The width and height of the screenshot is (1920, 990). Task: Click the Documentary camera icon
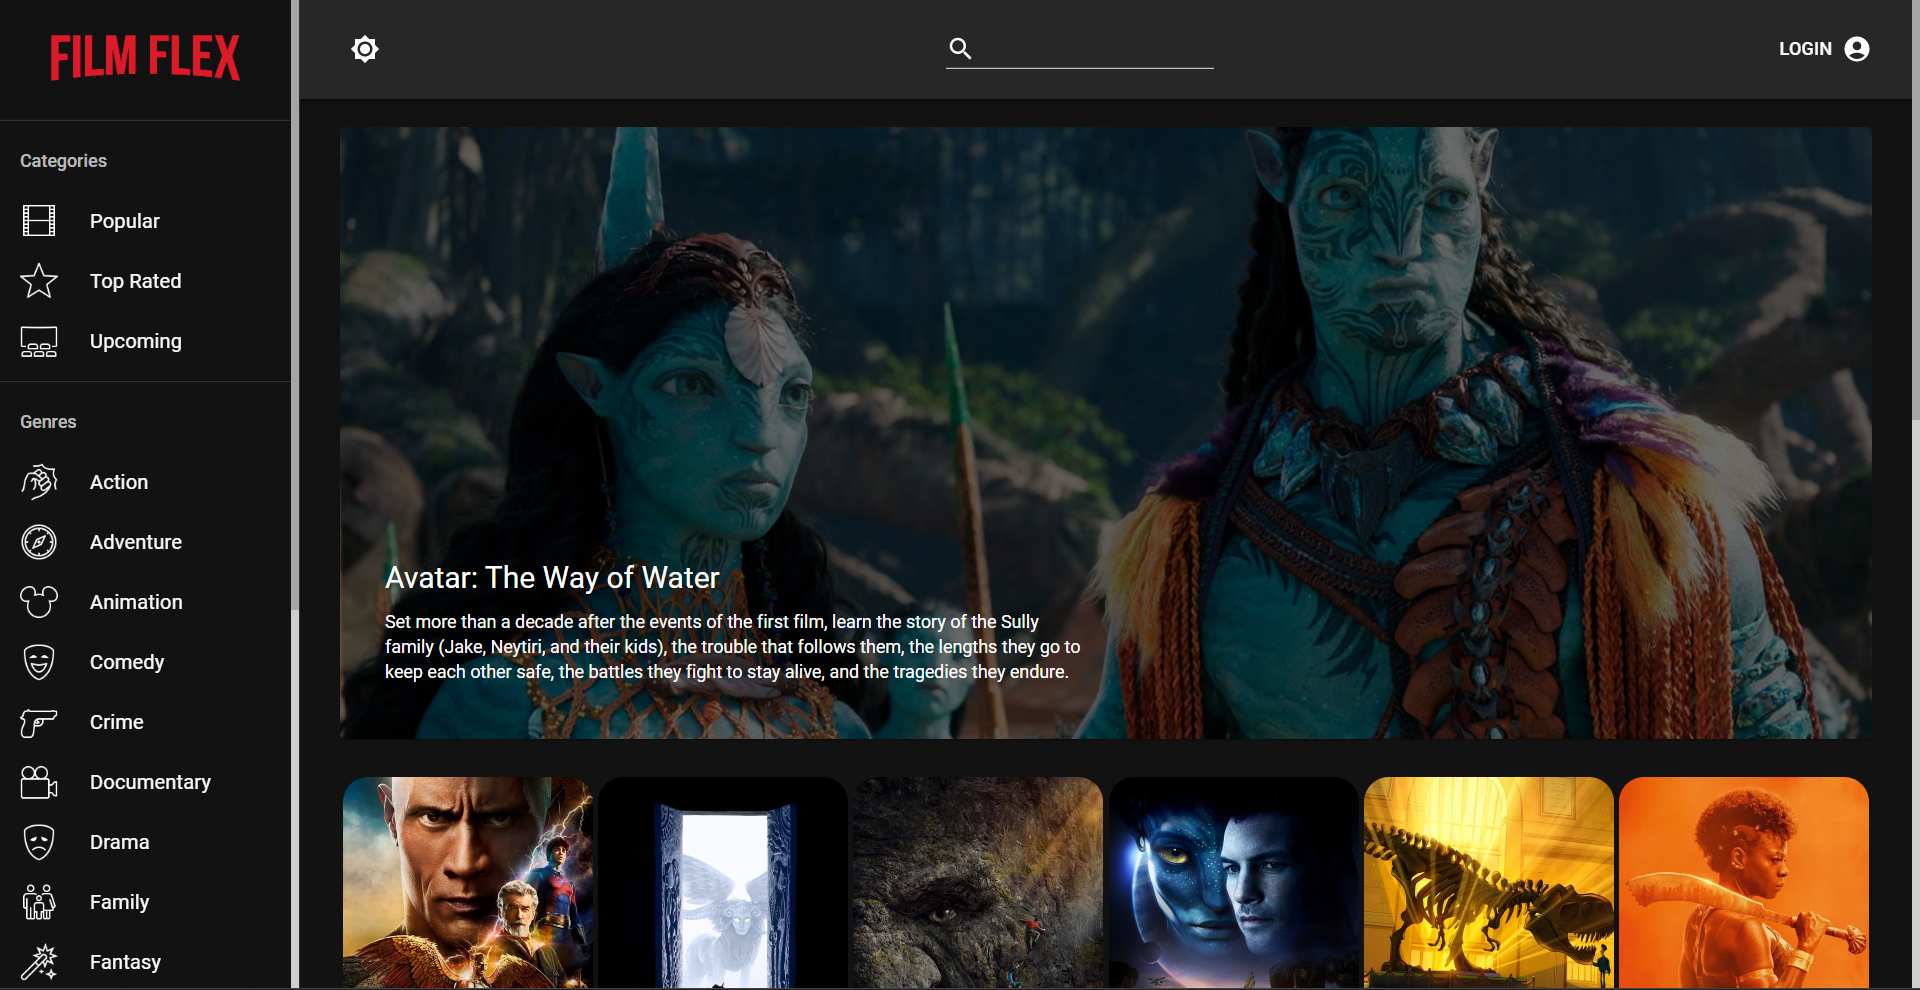tap(39, 782)
